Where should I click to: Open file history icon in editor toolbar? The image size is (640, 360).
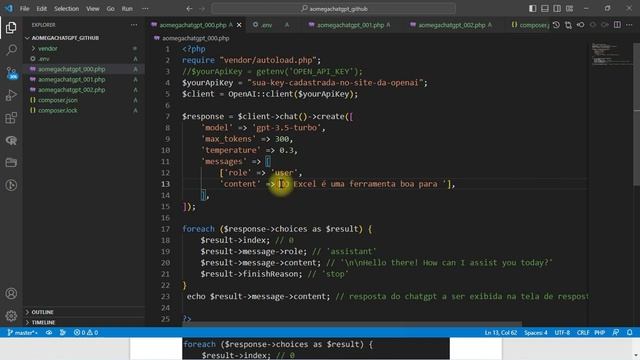click(556, 25)
